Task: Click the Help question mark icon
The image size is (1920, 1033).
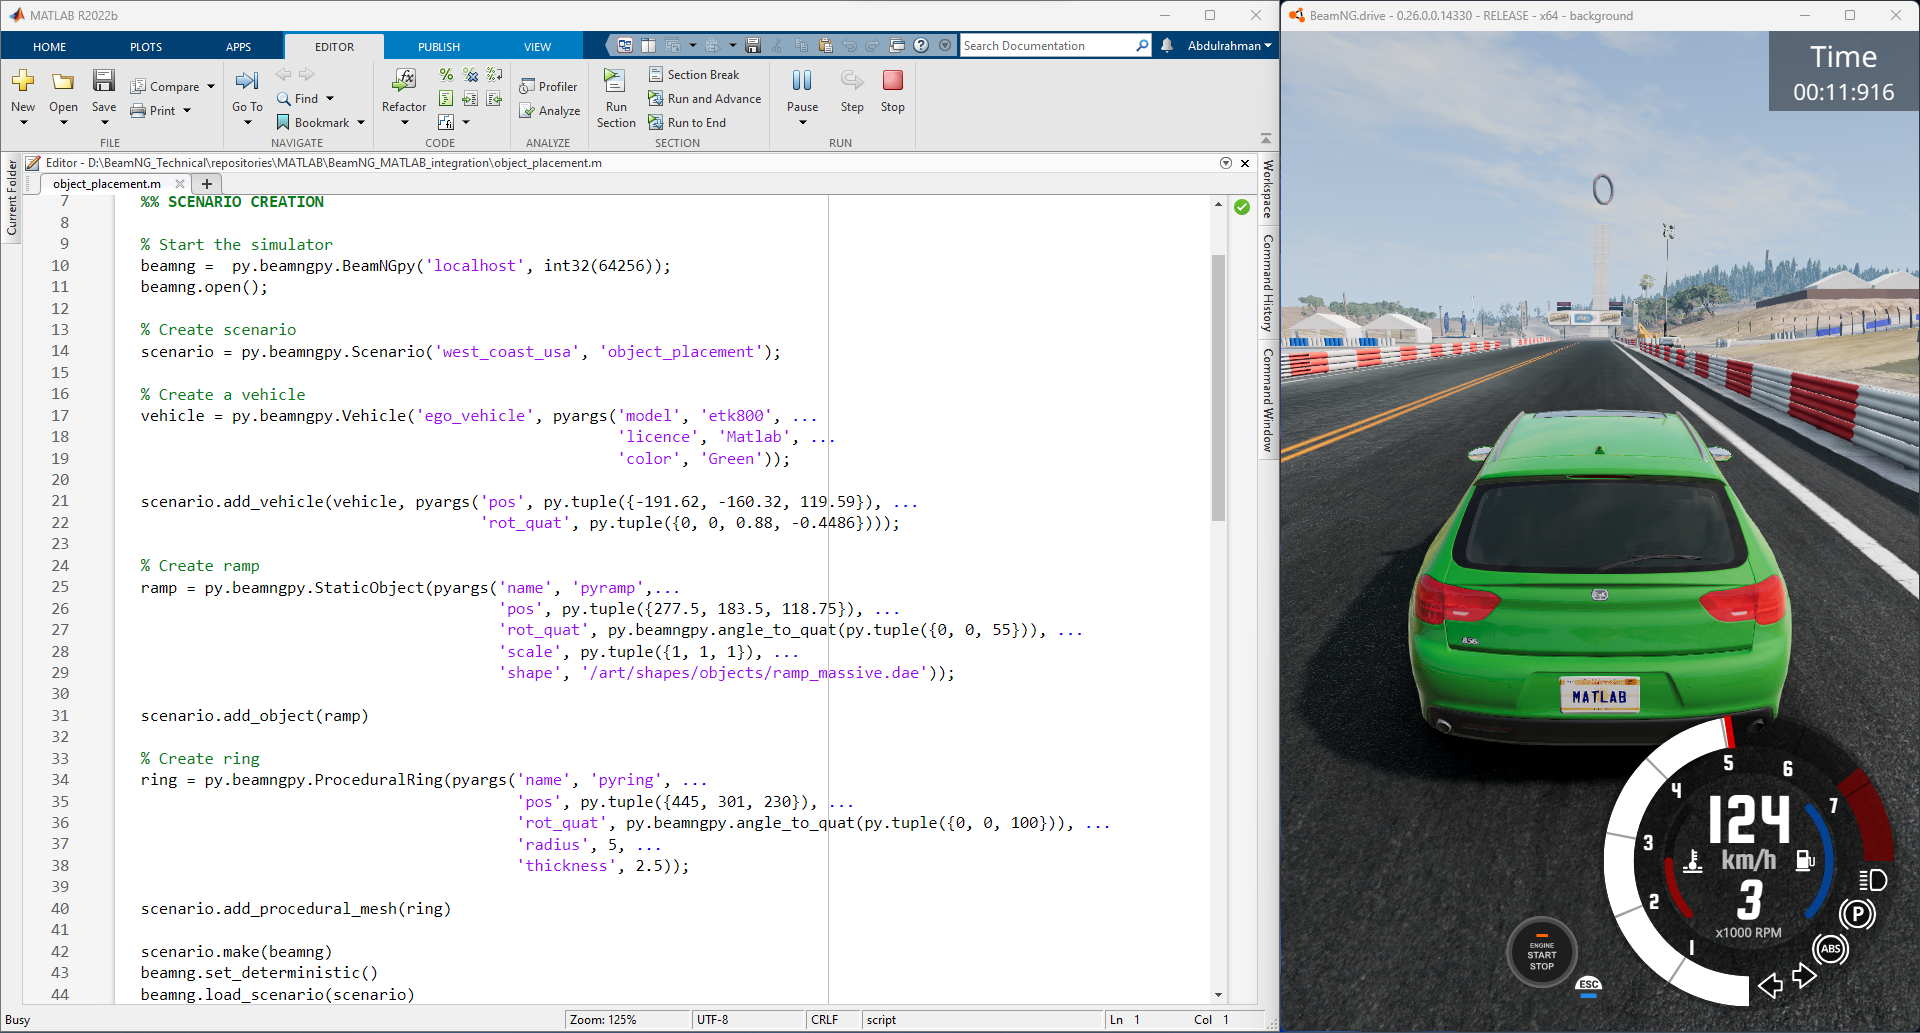Action: click(921, 46)
